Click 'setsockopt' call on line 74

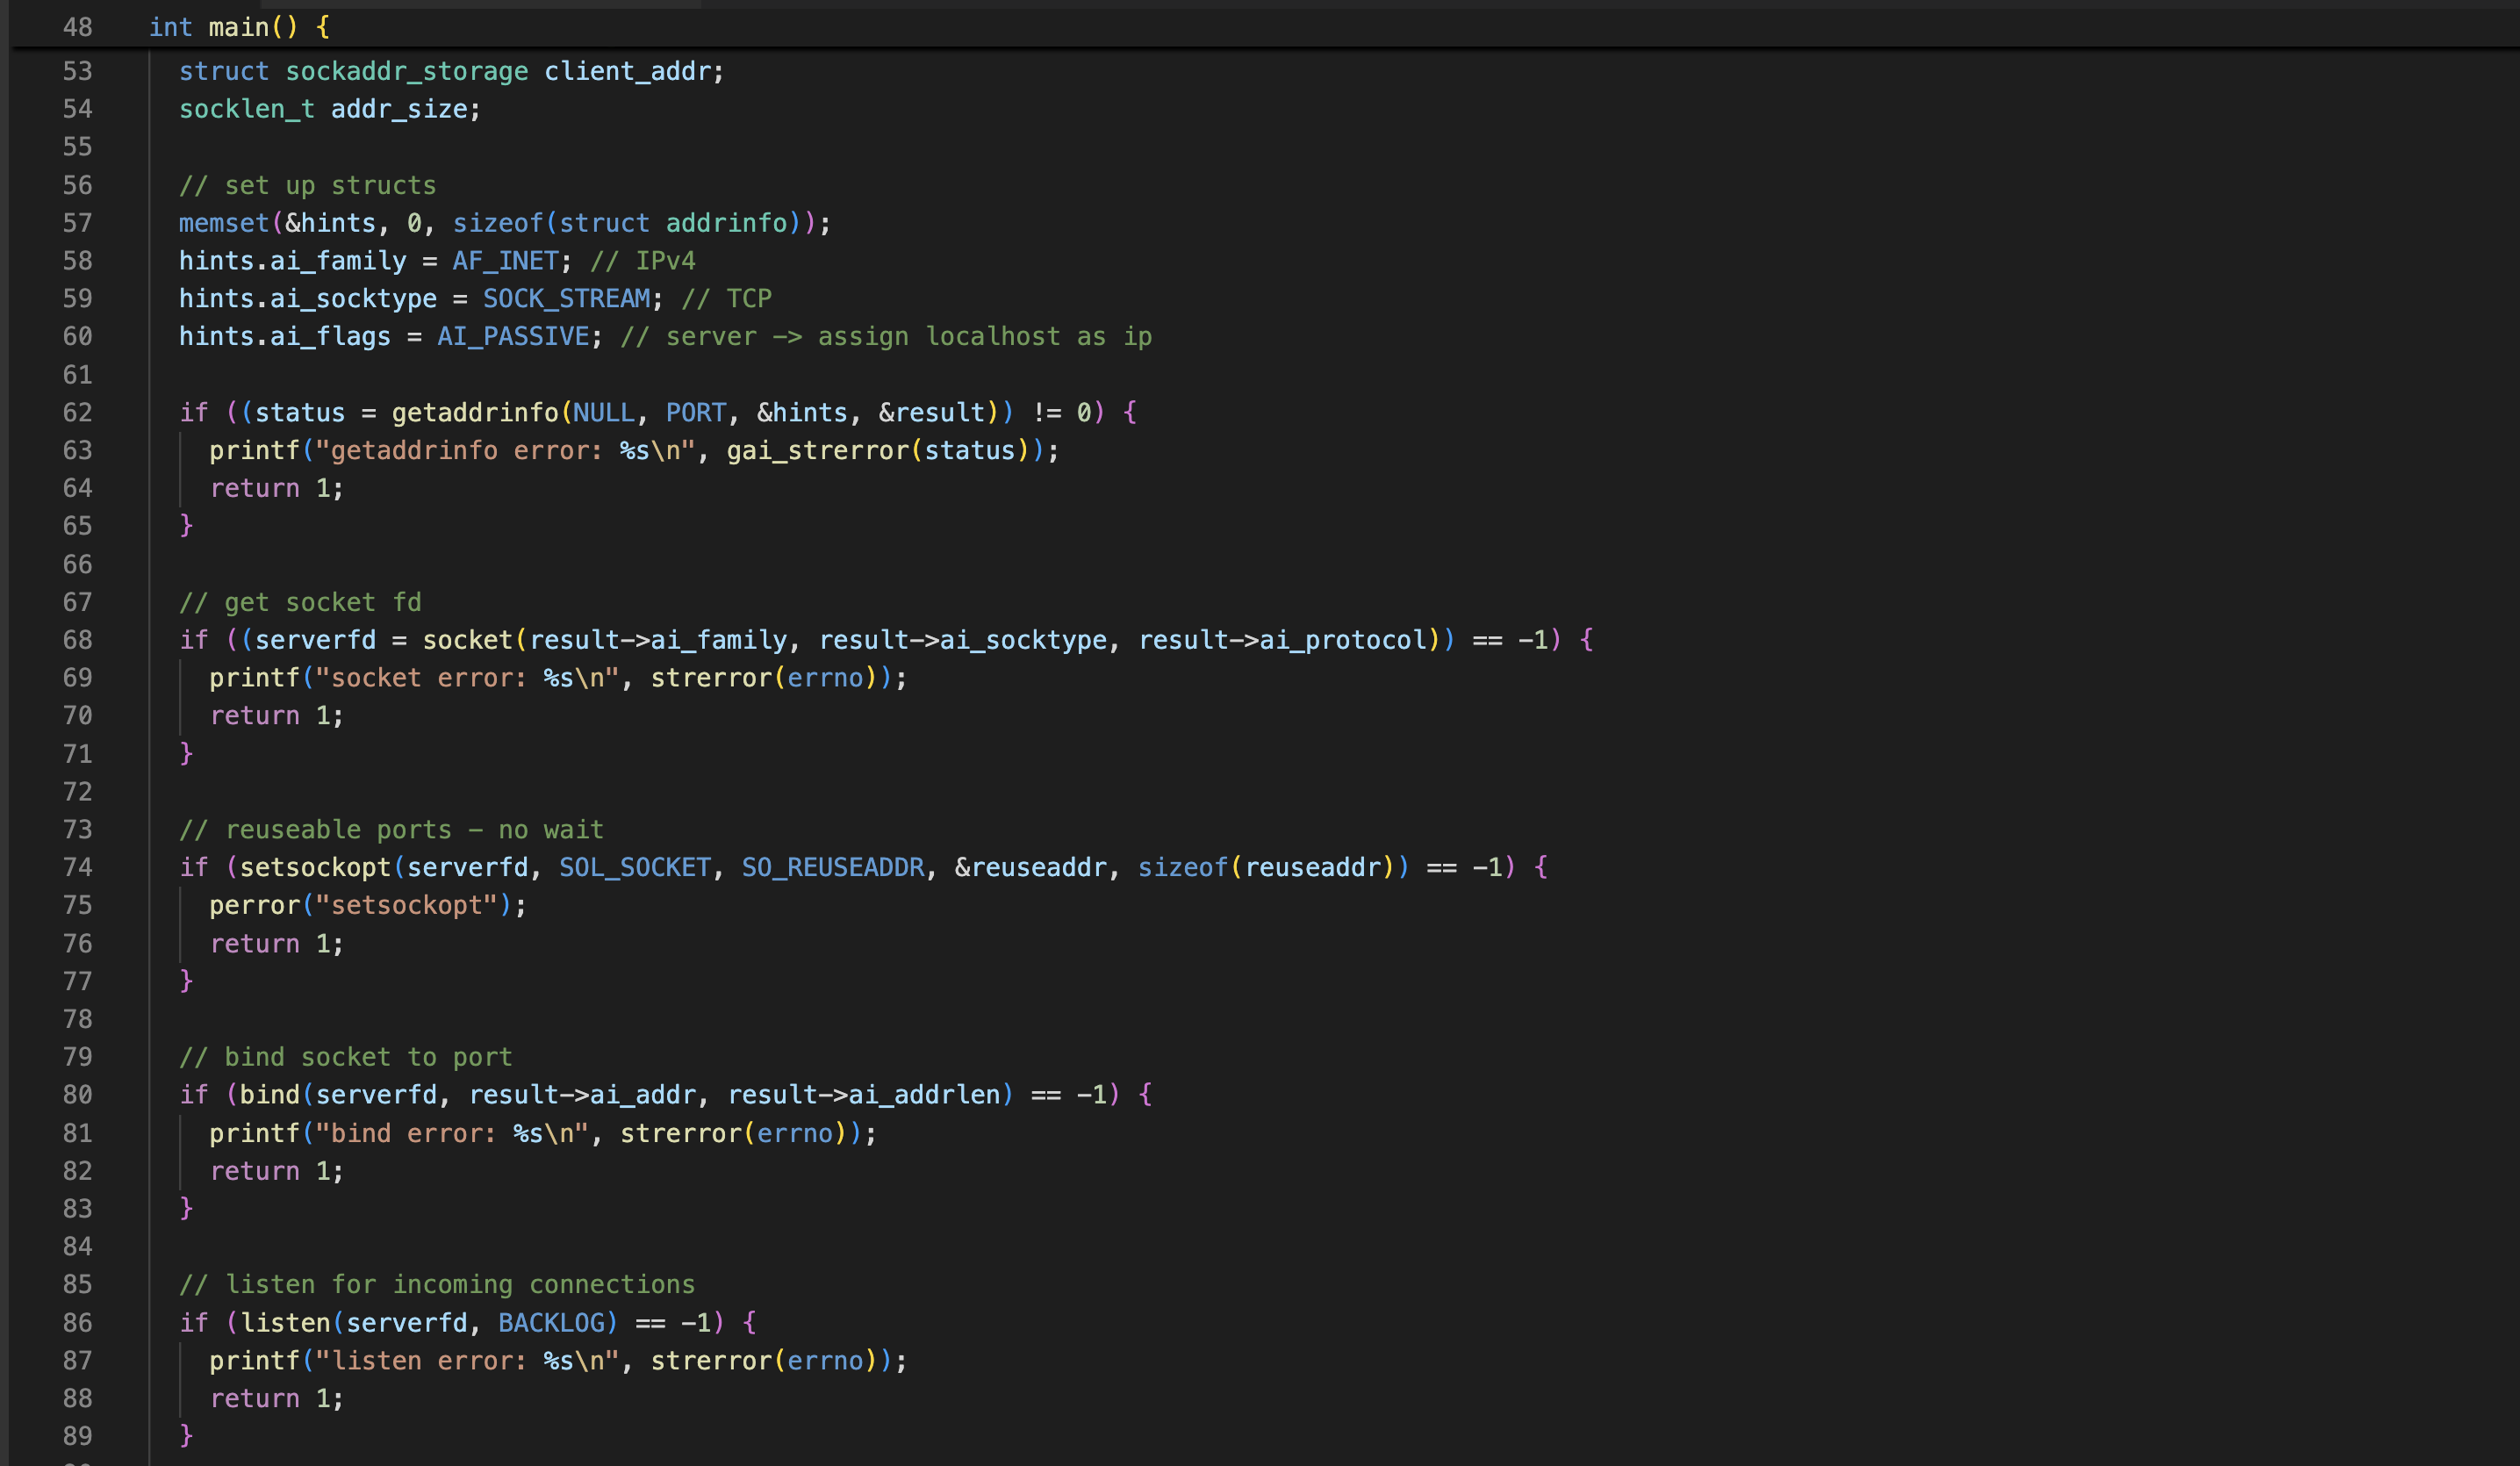pyautogui.click(x=315, y=868)
